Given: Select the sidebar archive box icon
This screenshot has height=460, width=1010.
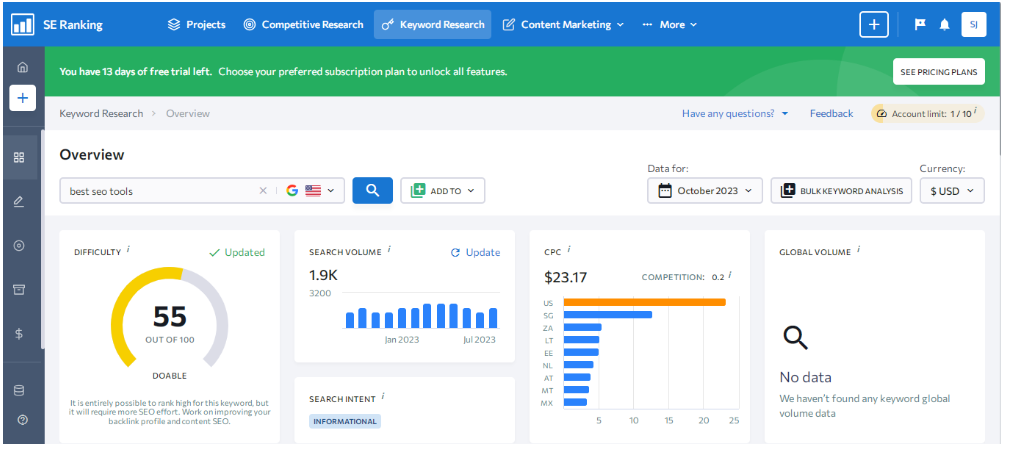Looking at the screenshot, I should (19, 289).
